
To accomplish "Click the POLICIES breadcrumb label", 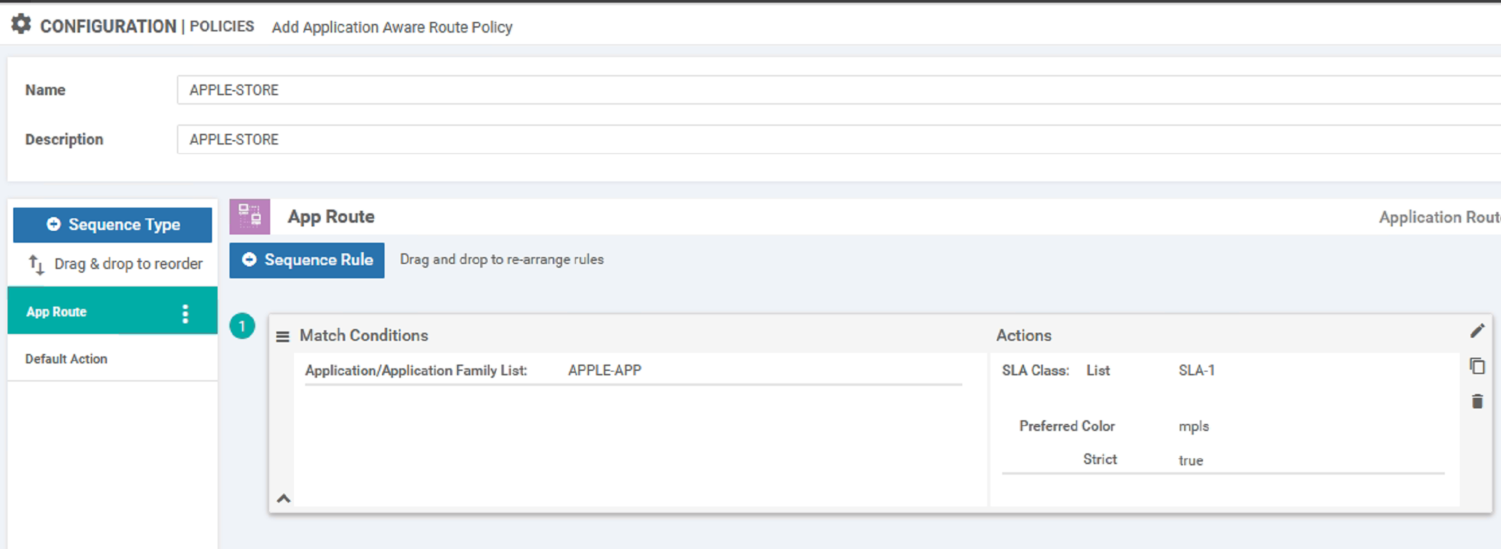I will pyautogui.click(x=222, y=26).
